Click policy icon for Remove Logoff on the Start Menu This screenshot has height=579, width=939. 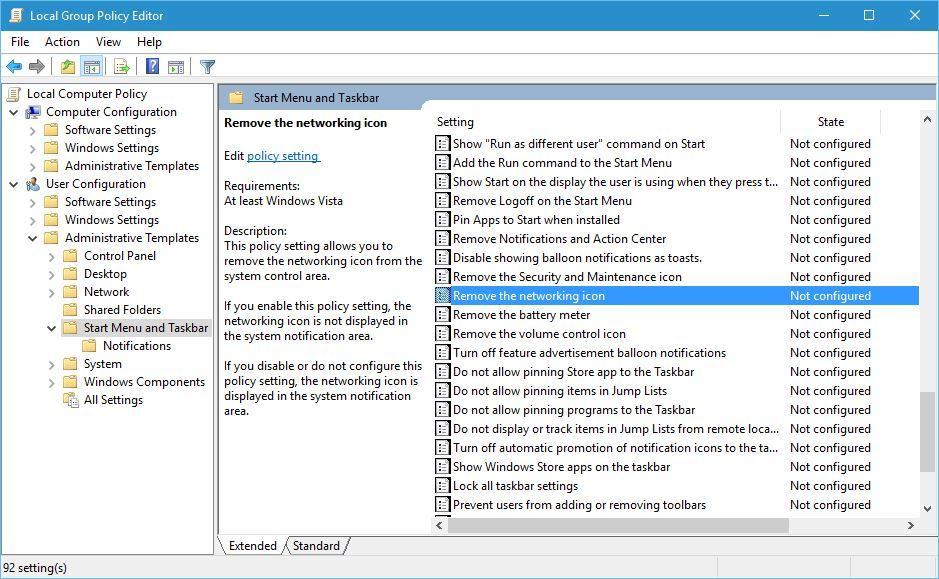(442, 201)
